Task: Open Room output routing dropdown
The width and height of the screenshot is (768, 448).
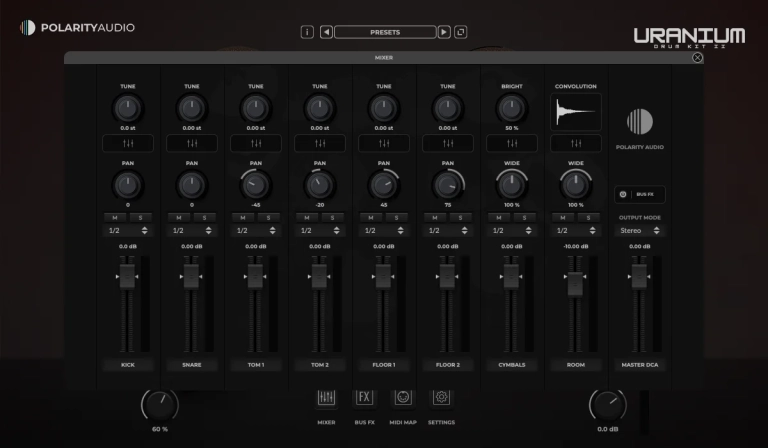Action: click(576, 231)
